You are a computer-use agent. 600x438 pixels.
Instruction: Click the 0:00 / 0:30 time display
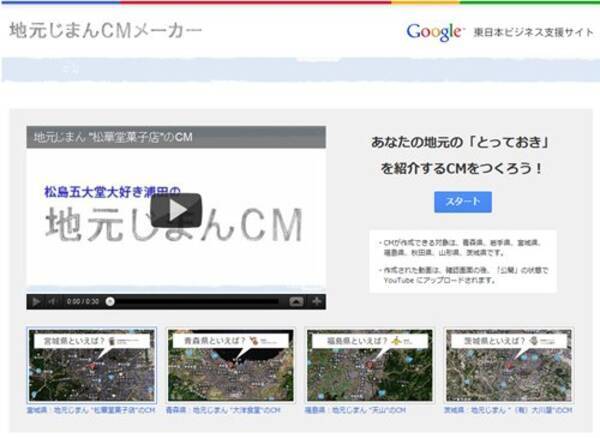click(x=83, y=301)
